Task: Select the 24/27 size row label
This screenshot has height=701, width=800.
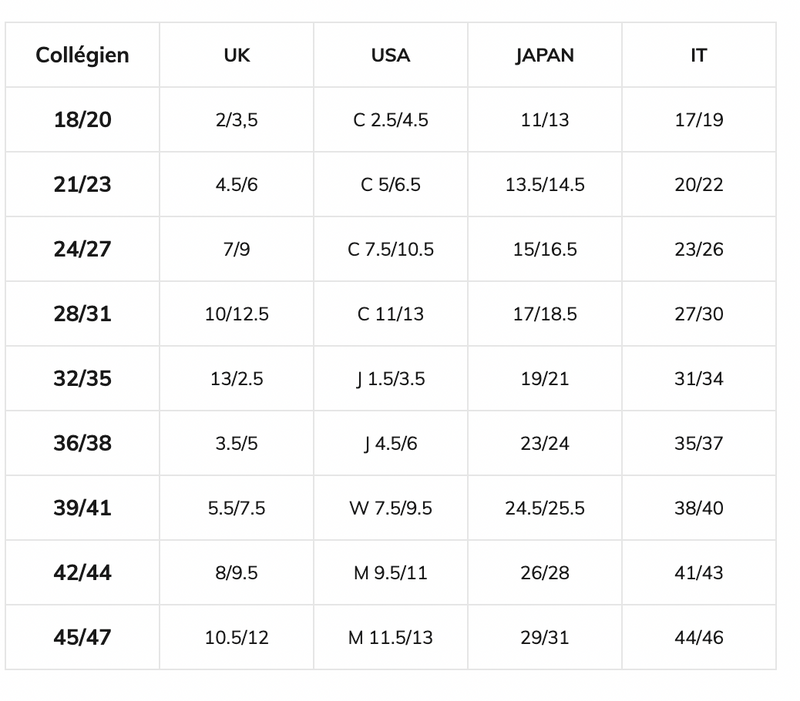Action: [82, 249]
